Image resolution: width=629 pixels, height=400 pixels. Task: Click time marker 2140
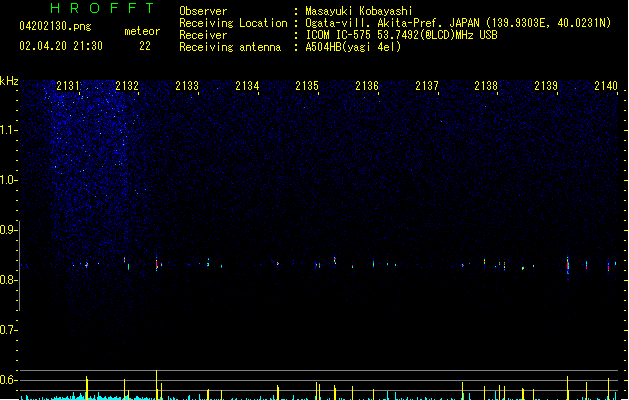coord(606,86)
